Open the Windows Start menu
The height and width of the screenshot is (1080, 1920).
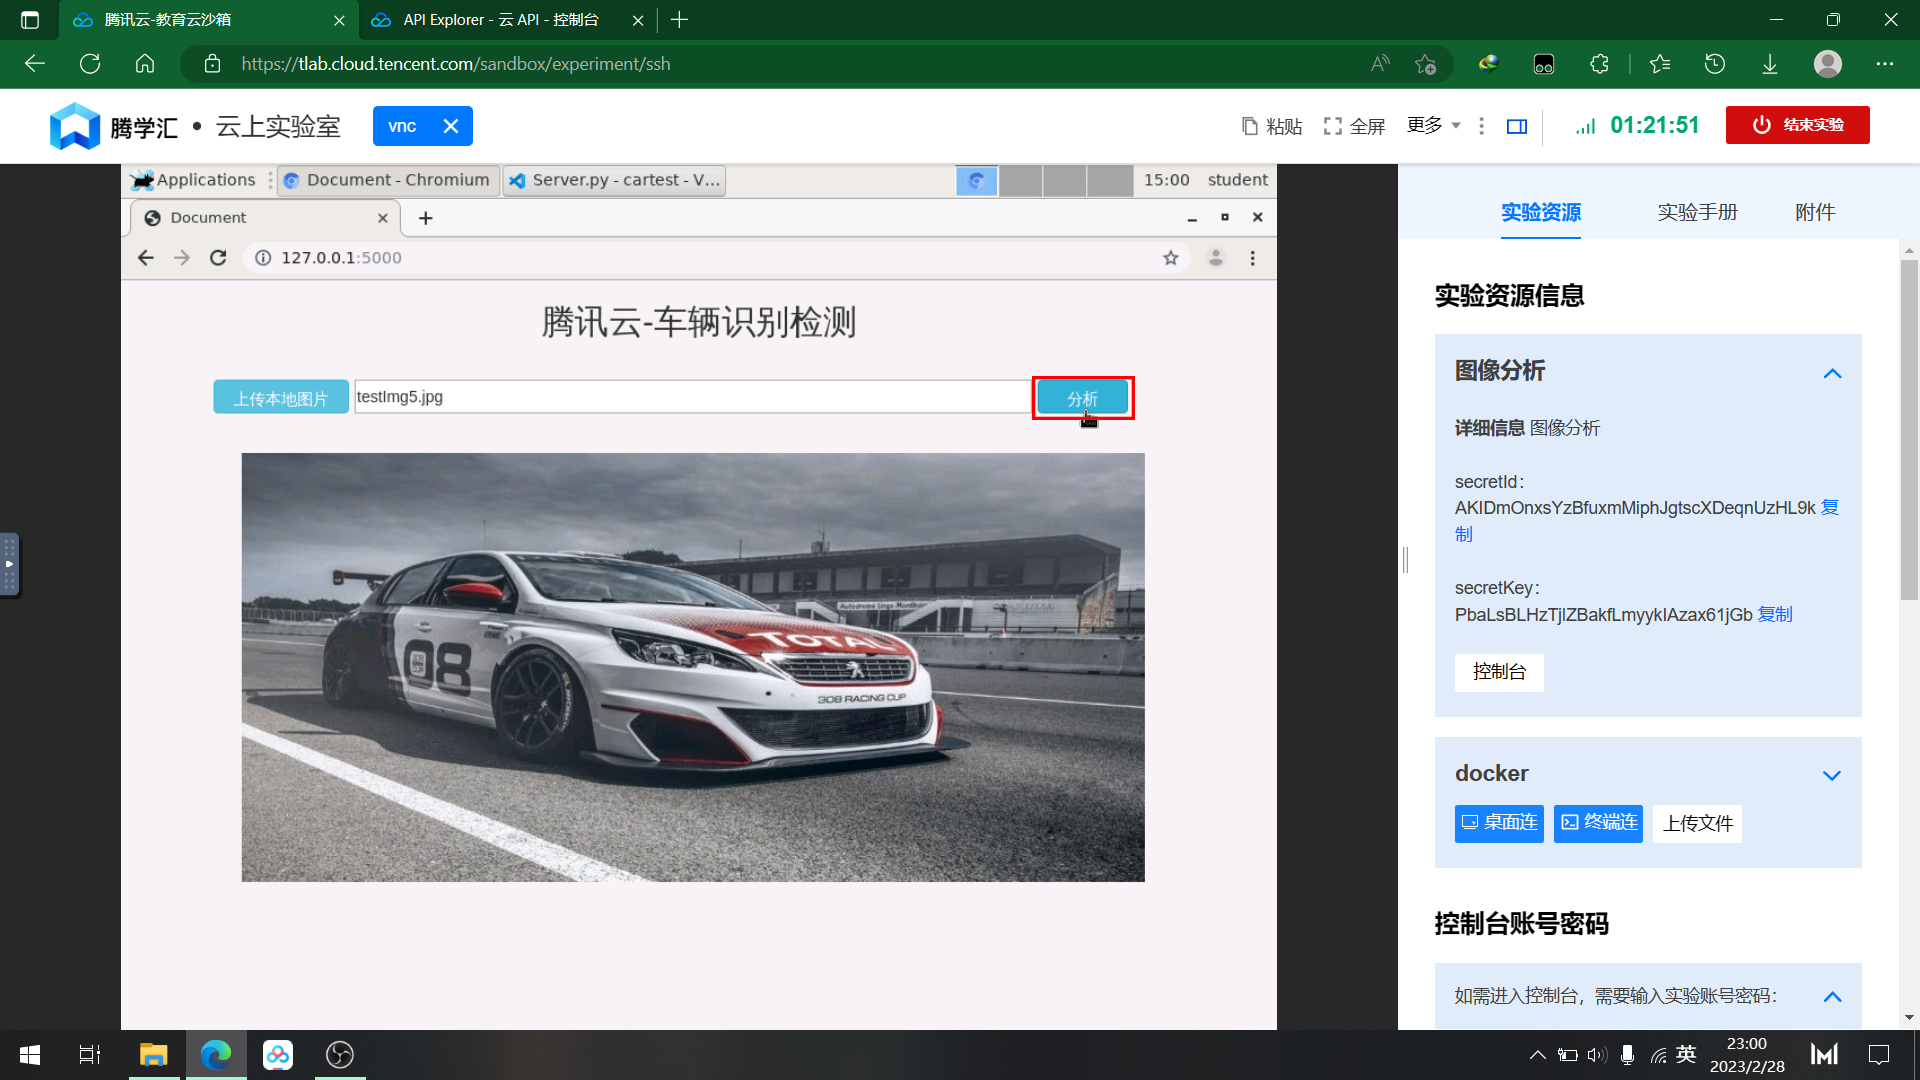point(30,1055)
